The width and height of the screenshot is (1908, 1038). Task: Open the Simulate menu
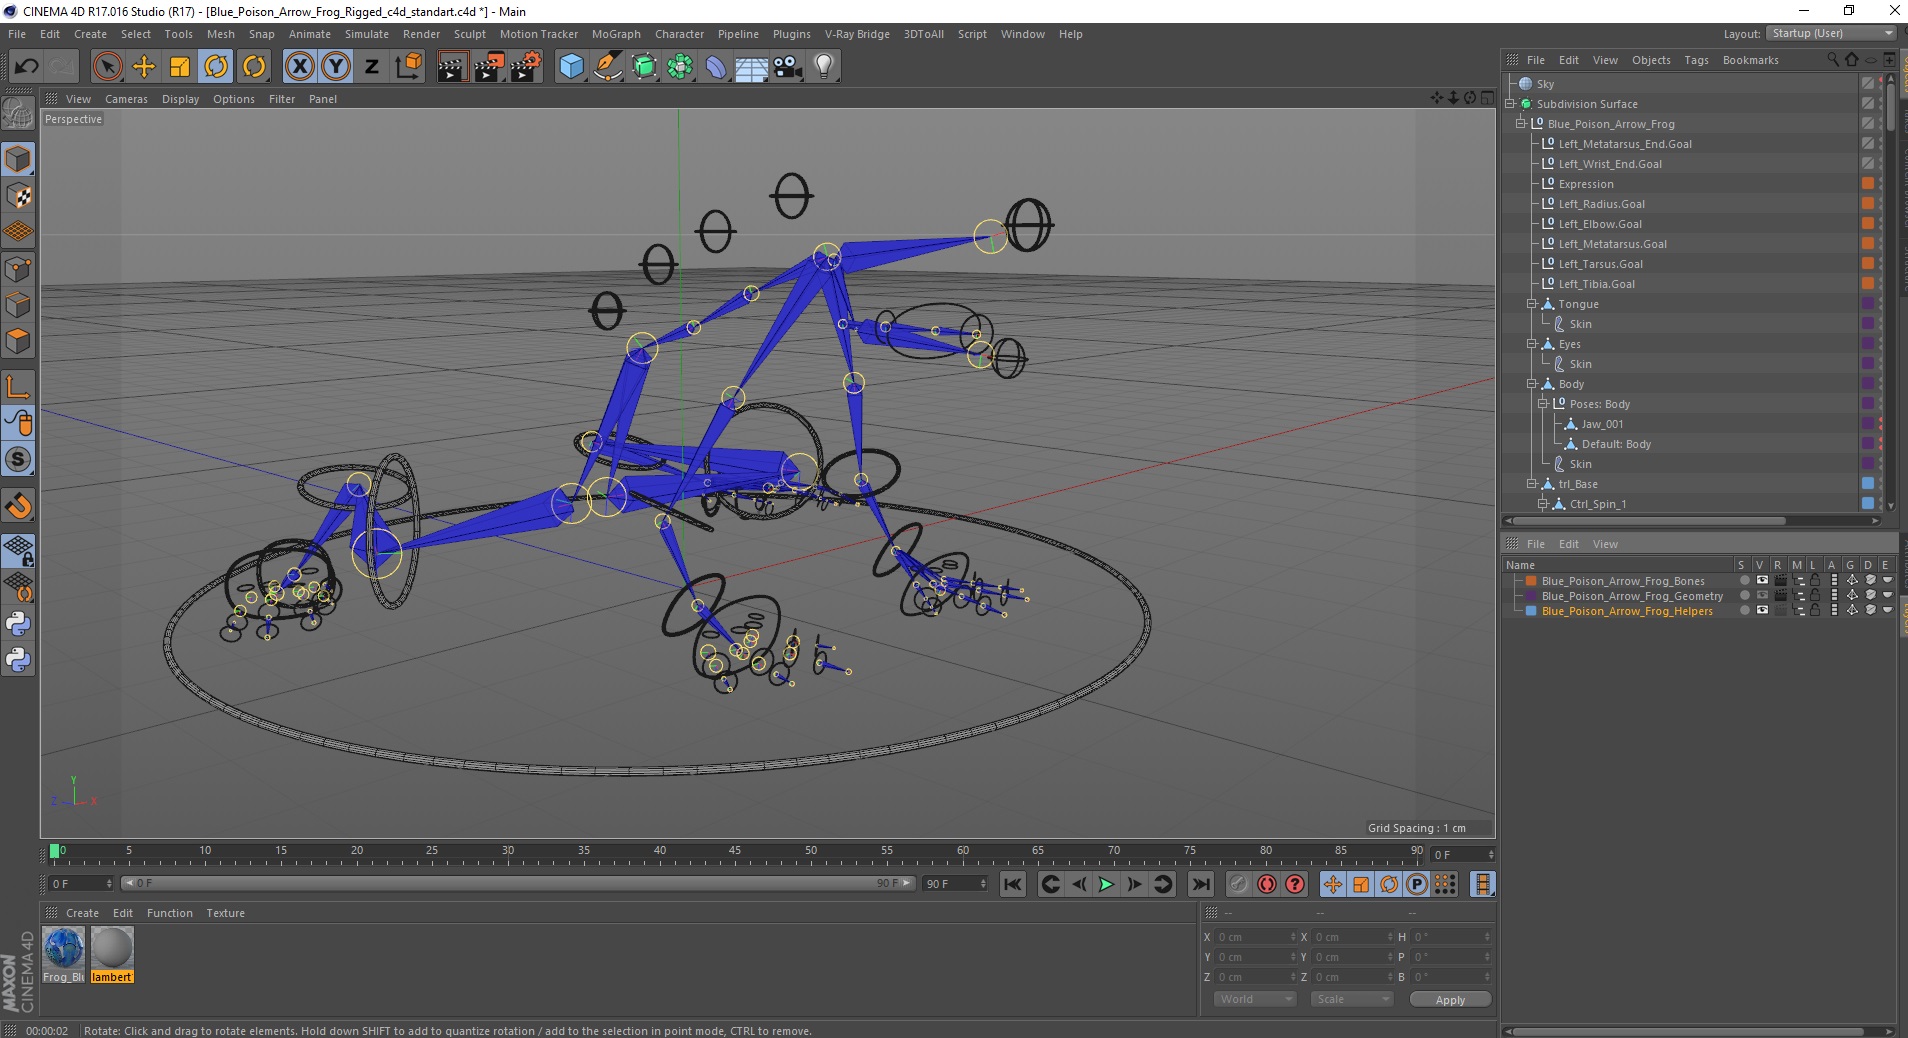(367, 34)
